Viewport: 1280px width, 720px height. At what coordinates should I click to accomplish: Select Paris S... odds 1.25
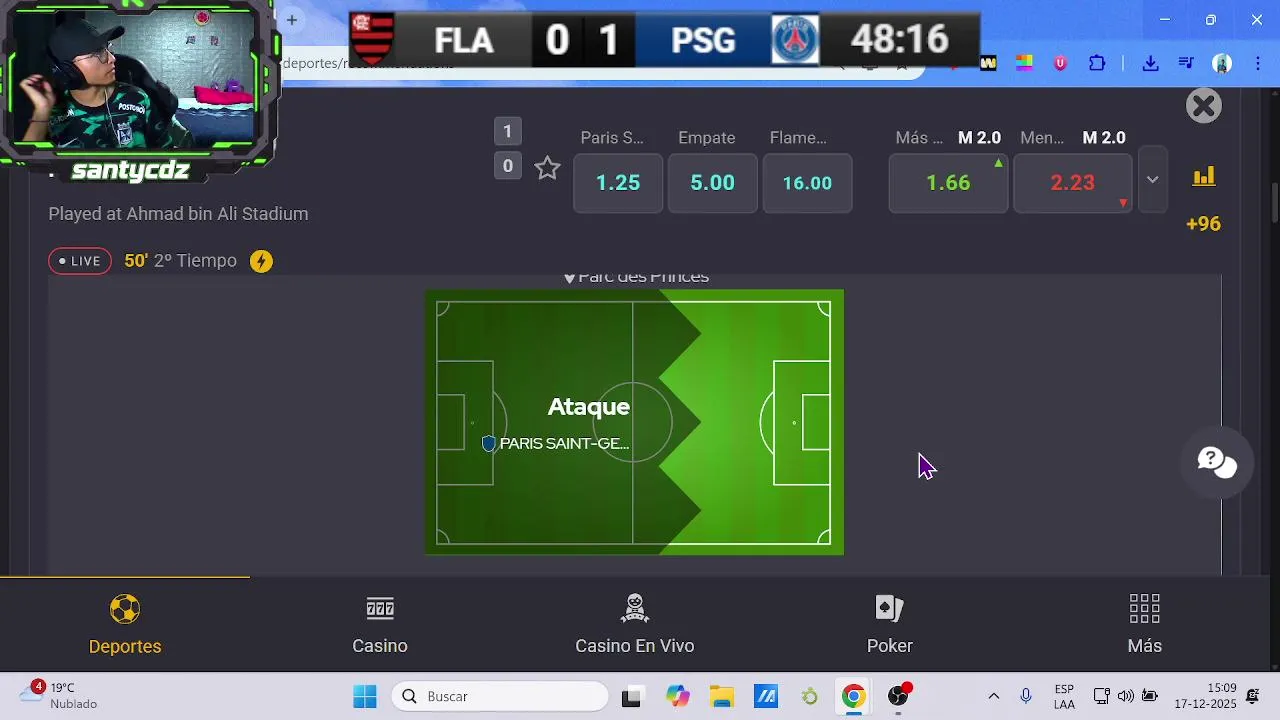[x=618, y=183]
